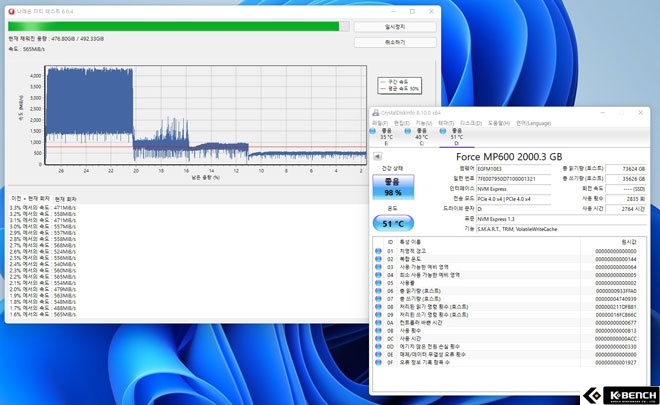Open the 테마(T) menu in CrystalDiskInfo
660x405 pixels.
click(446, 123)
